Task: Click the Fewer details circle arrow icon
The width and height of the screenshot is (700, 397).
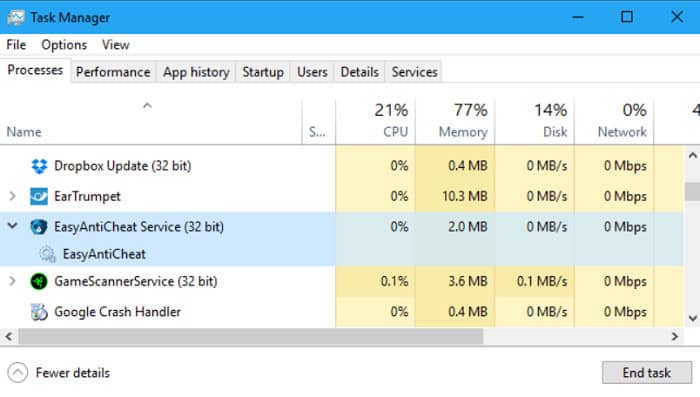Action: click(x=17, y=372)
